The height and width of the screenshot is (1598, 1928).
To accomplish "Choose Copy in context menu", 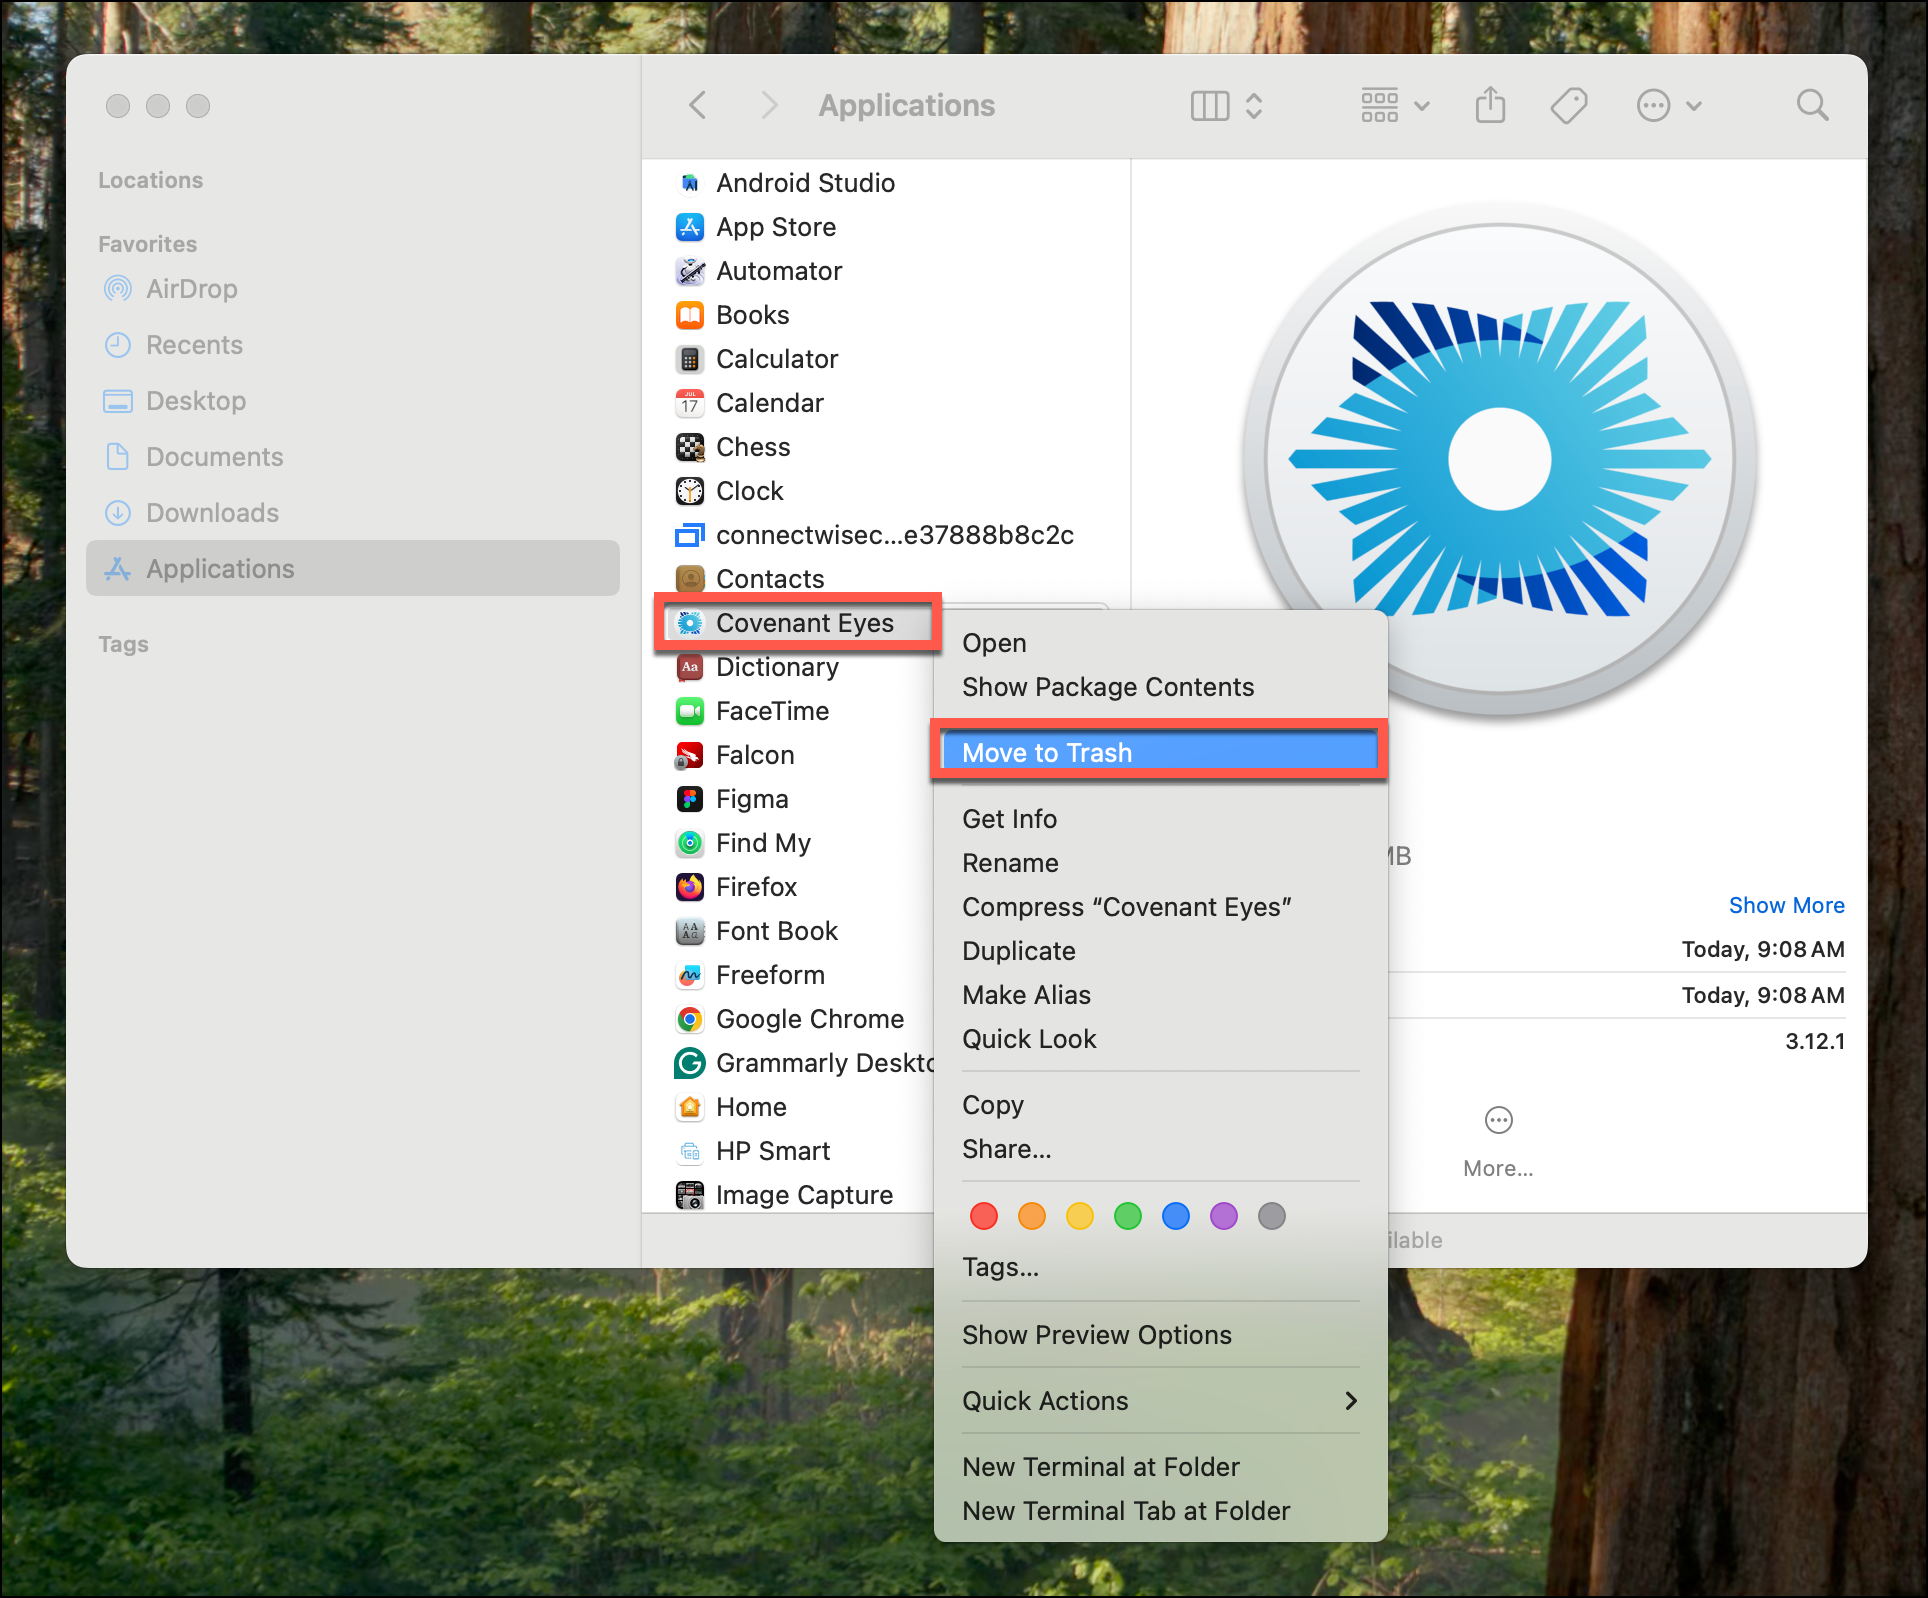I will [x=1160, y=1105].
